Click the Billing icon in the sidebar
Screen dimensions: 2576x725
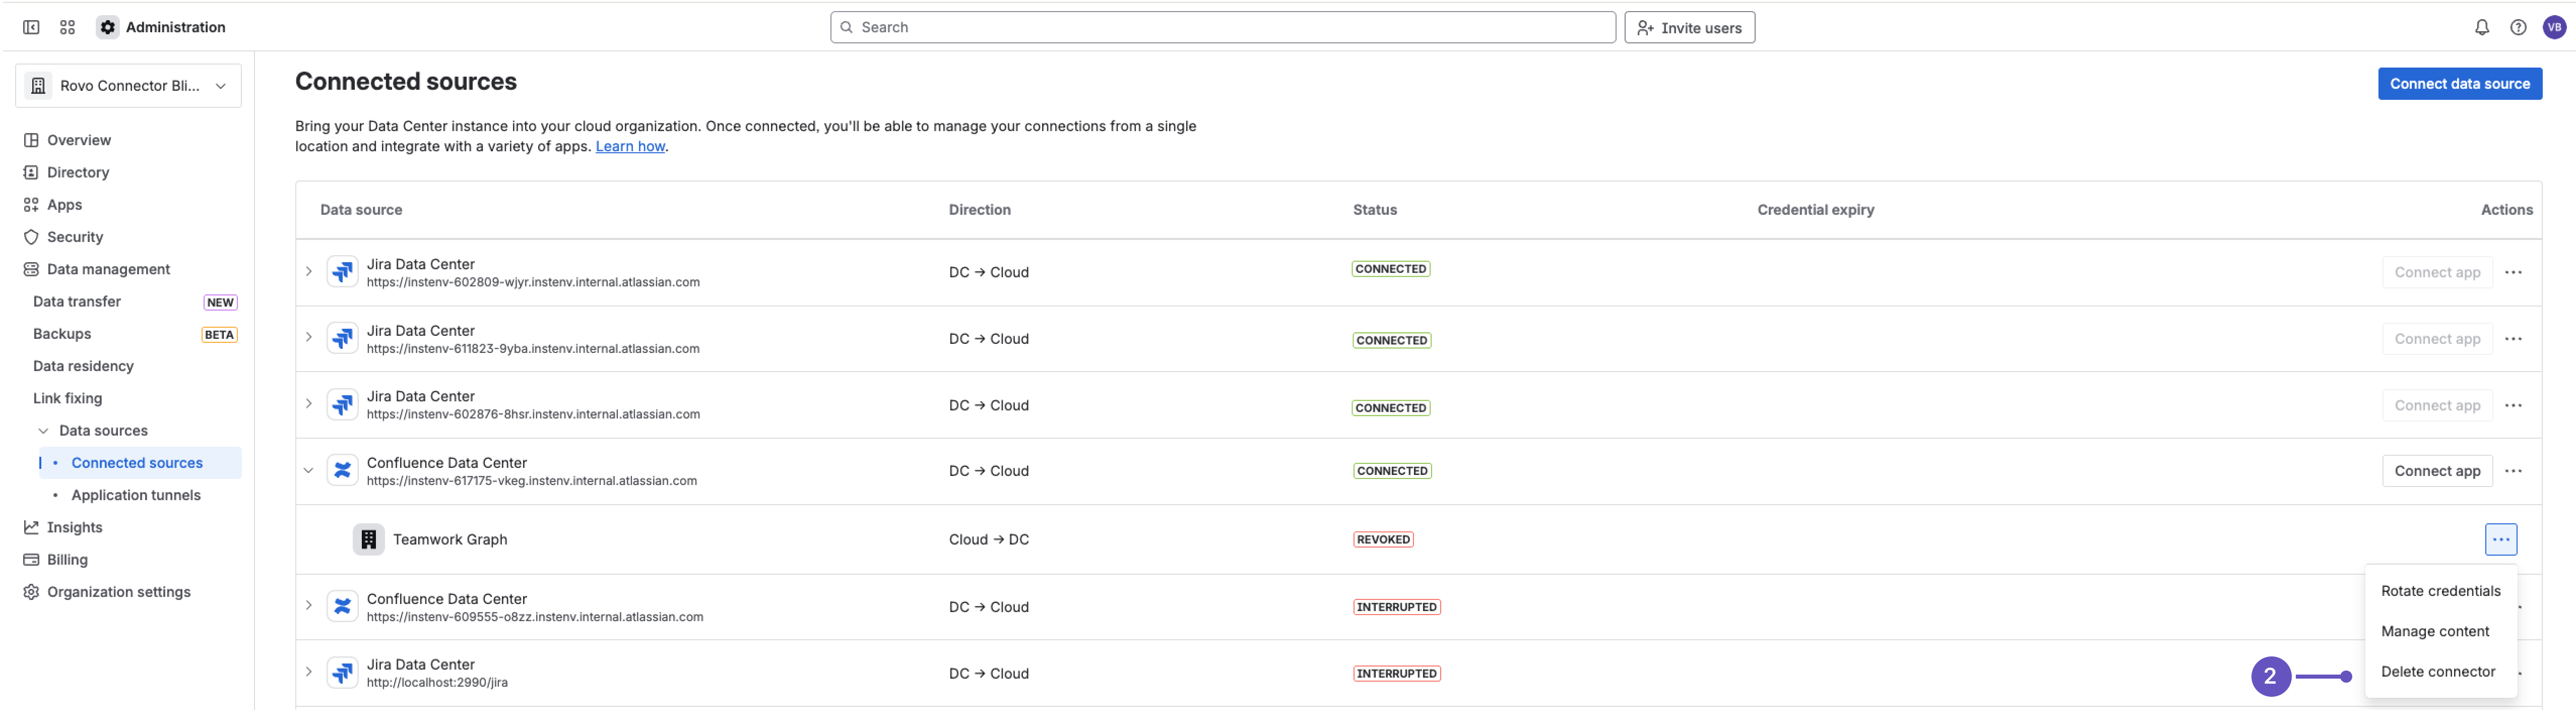[x=31, y=559]
